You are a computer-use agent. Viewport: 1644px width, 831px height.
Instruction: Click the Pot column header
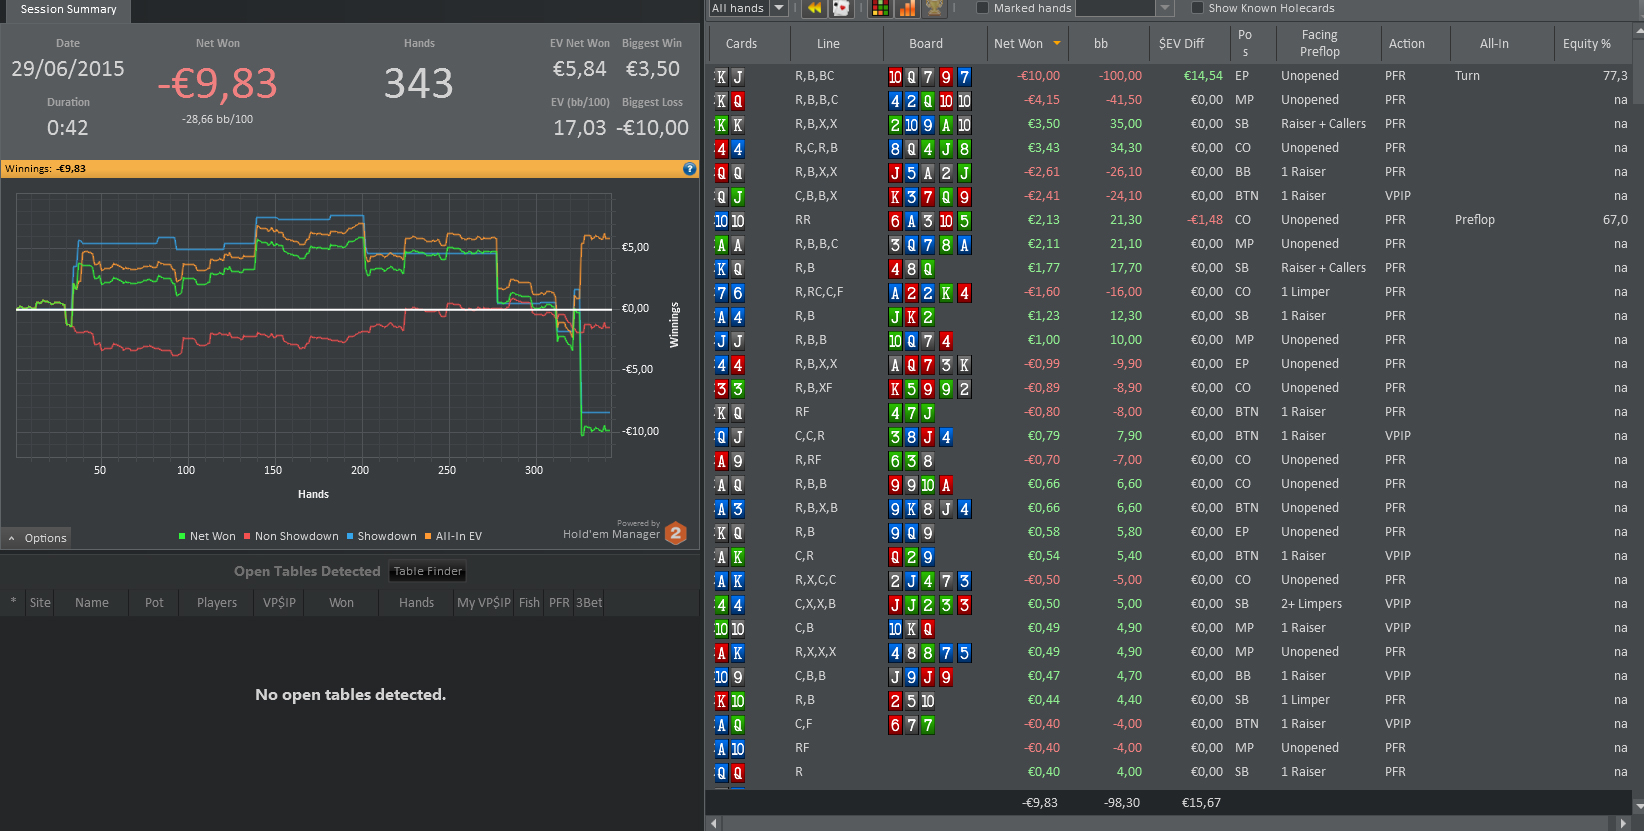pos(154,603)
